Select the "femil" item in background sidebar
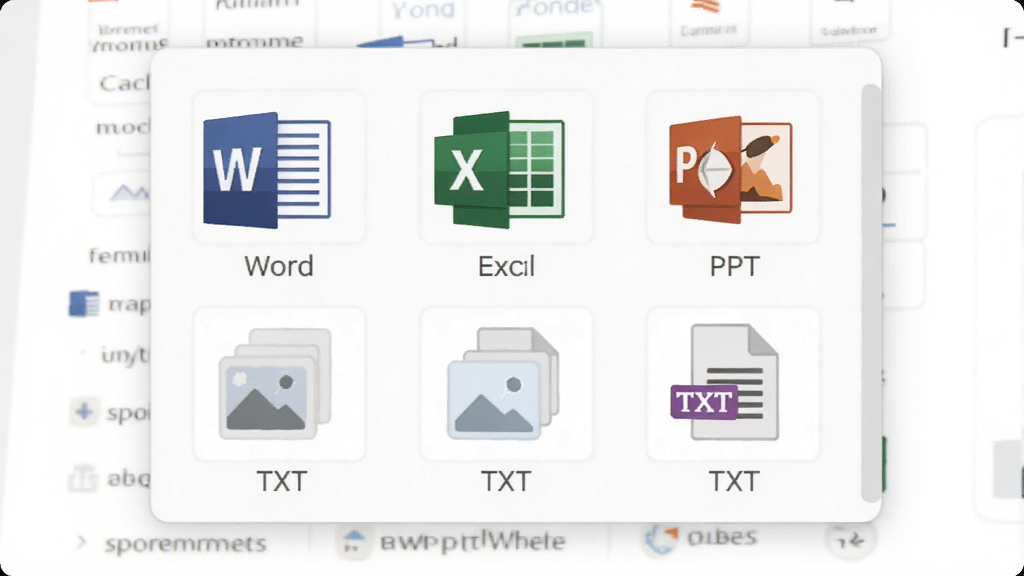 point(120,255)
